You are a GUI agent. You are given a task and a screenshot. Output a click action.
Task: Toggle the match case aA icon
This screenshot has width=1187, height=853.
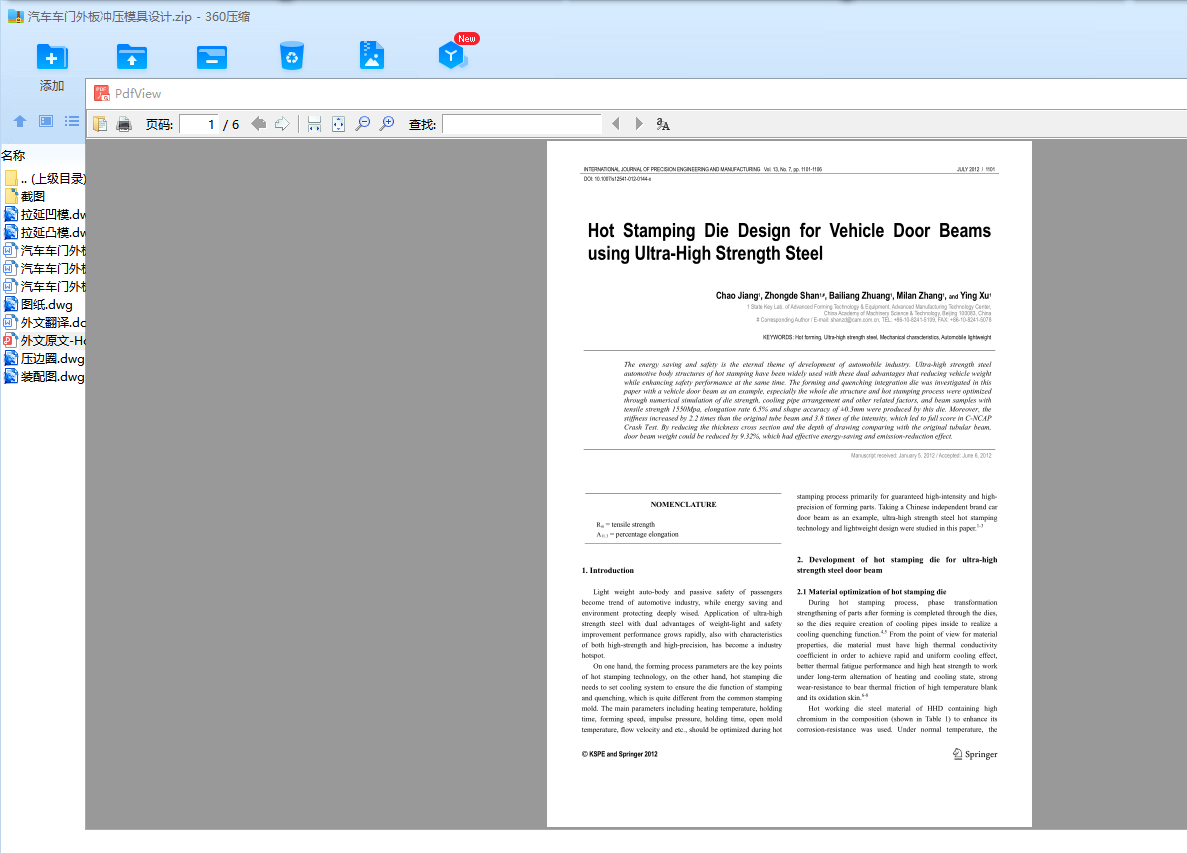tap(663, 124)
